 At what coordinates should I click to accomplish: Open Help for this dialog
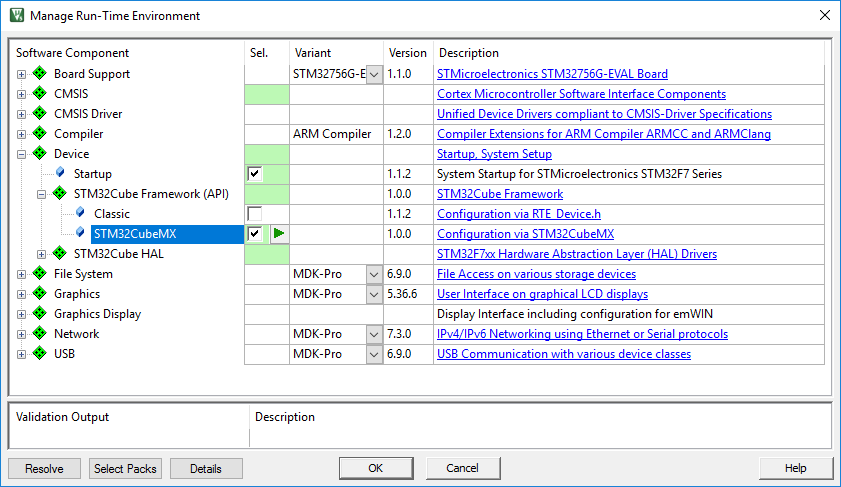[795, 468]
